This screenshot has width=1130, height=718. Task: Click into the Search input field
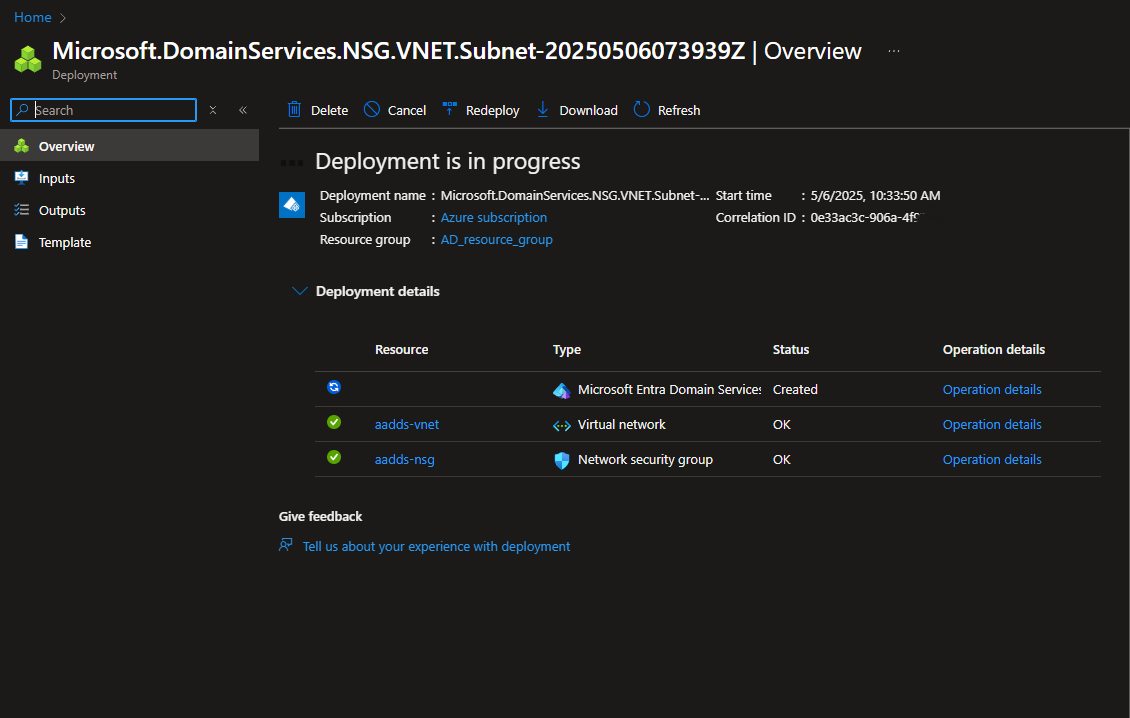coord(112,110)
